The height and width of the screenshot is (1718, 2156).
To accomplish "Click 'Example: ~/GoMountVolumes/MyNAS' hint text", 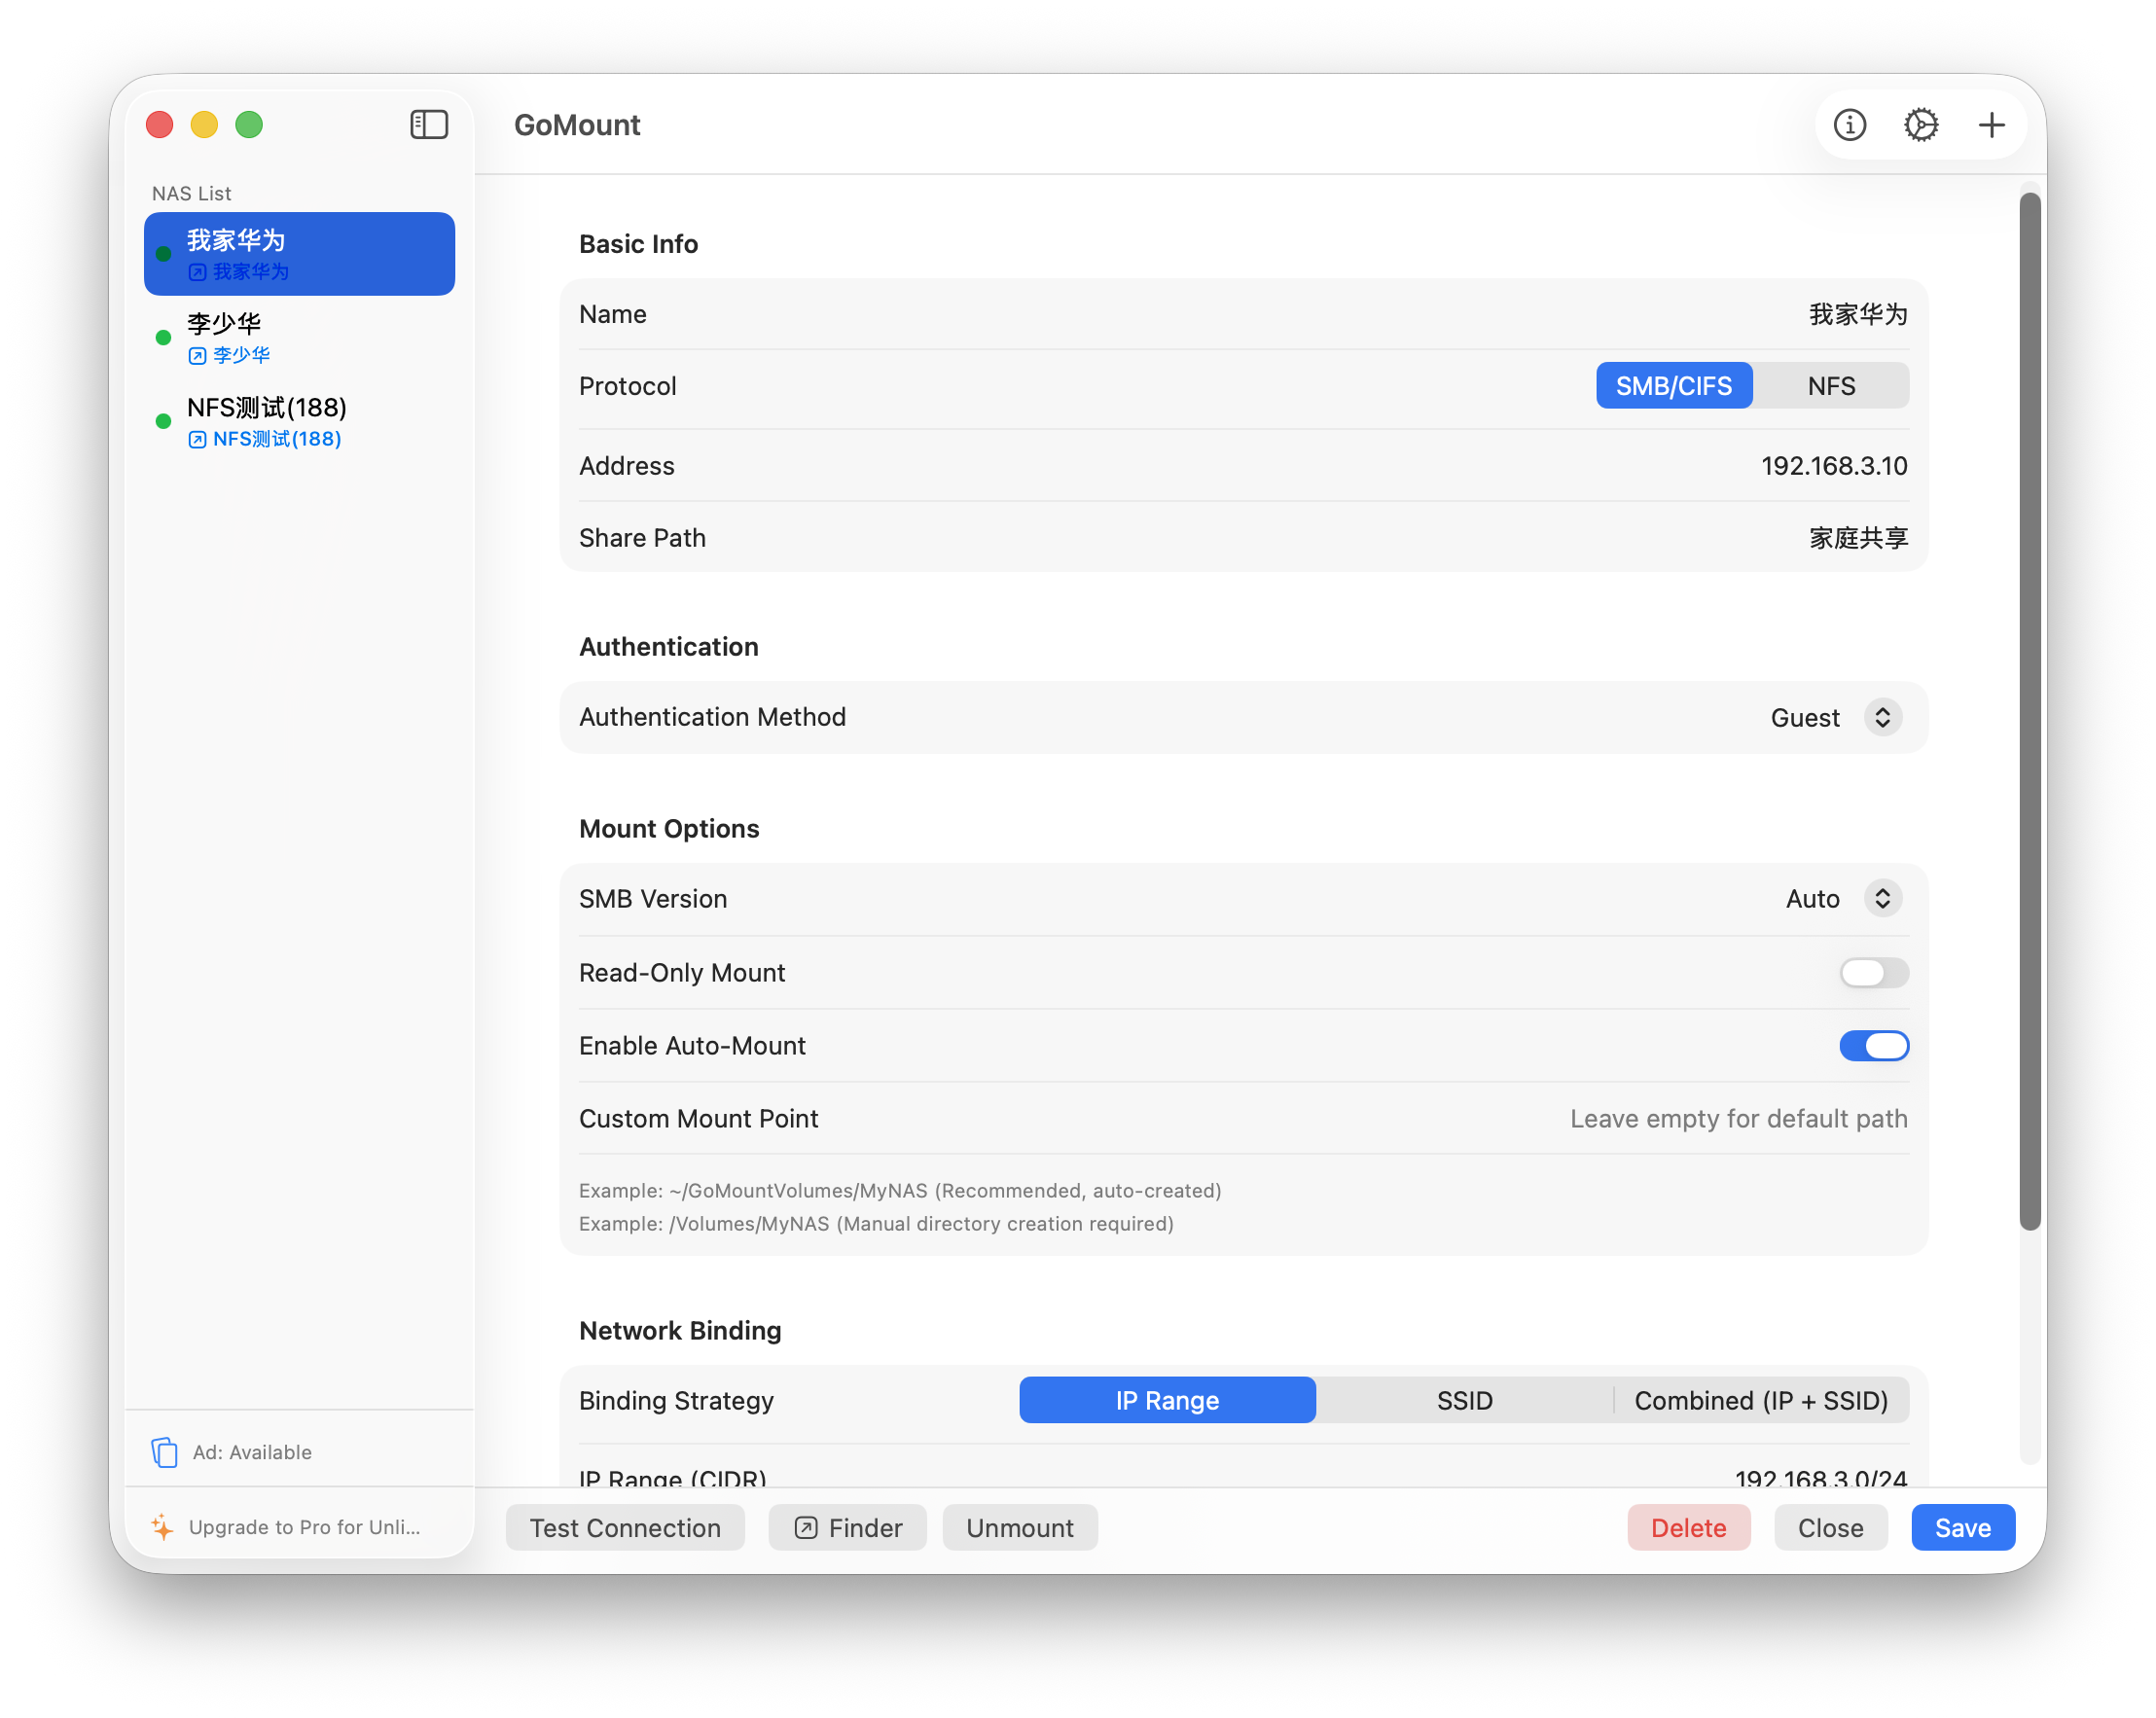I will tap(900, 1191).
